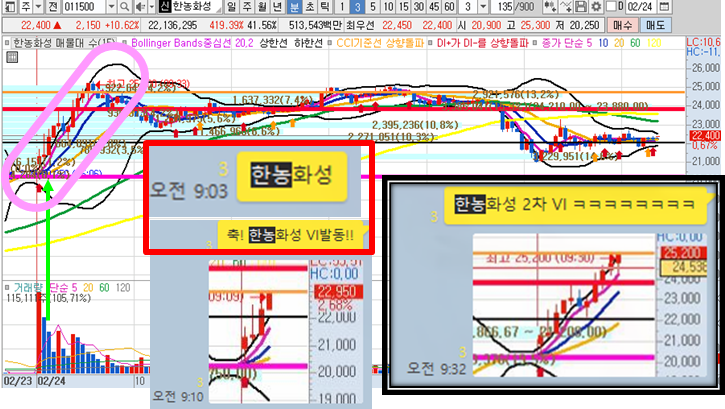
Task: Click the grid table icon on chart
Action: click(x=12, y=57)
